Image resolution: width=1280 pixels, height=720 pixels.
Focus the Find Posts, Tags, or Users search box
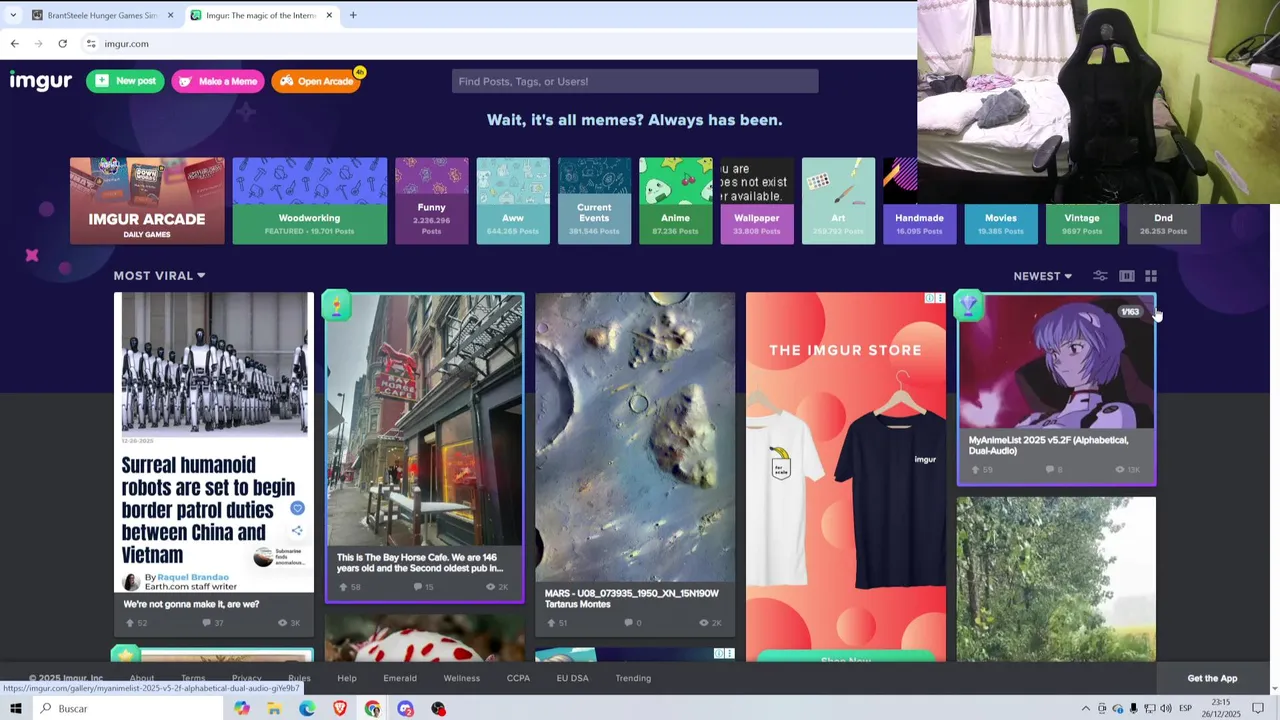[x=635, y=81]
